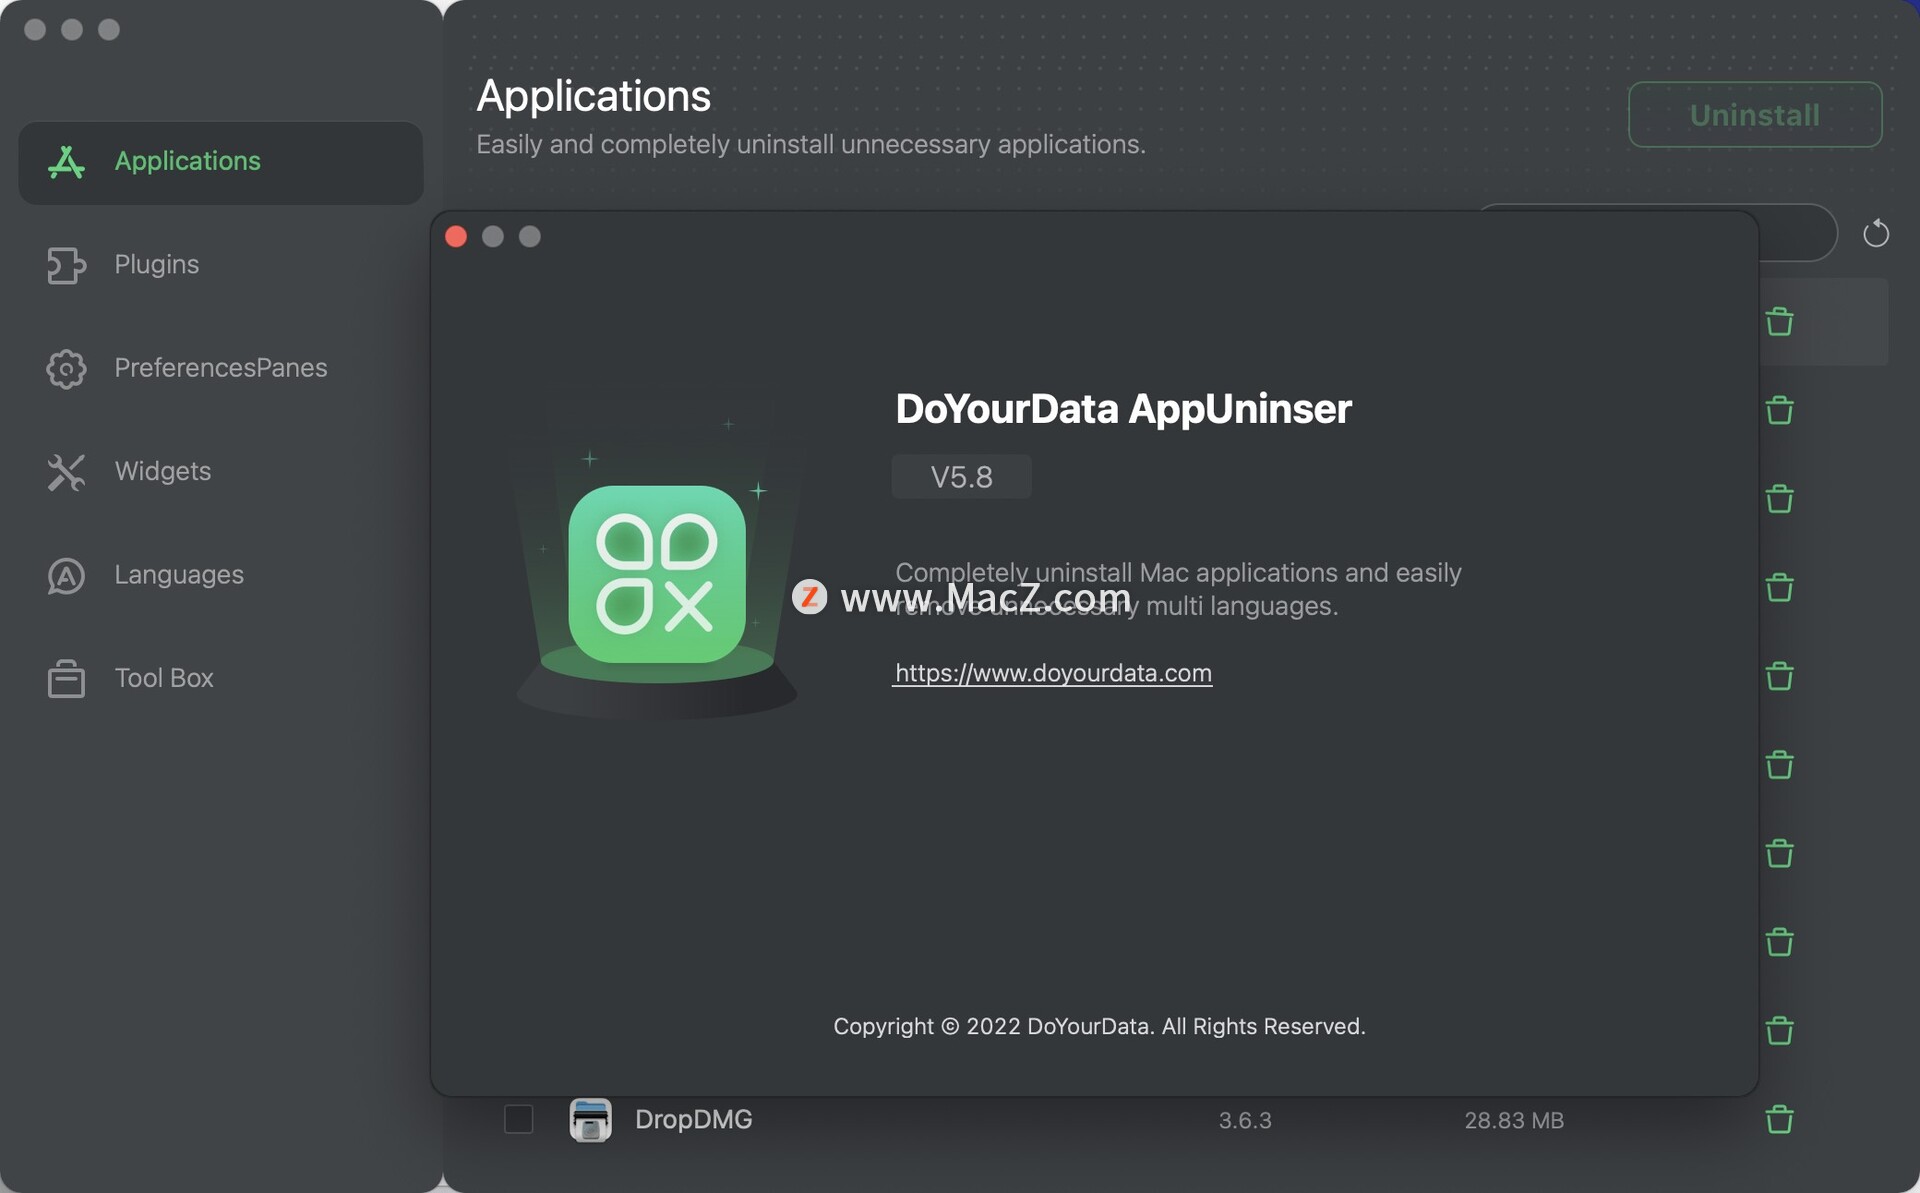1920x1193 pixels.
Task: Click the AppUninser logo in About dialog
Action: (x=656, y=574)
